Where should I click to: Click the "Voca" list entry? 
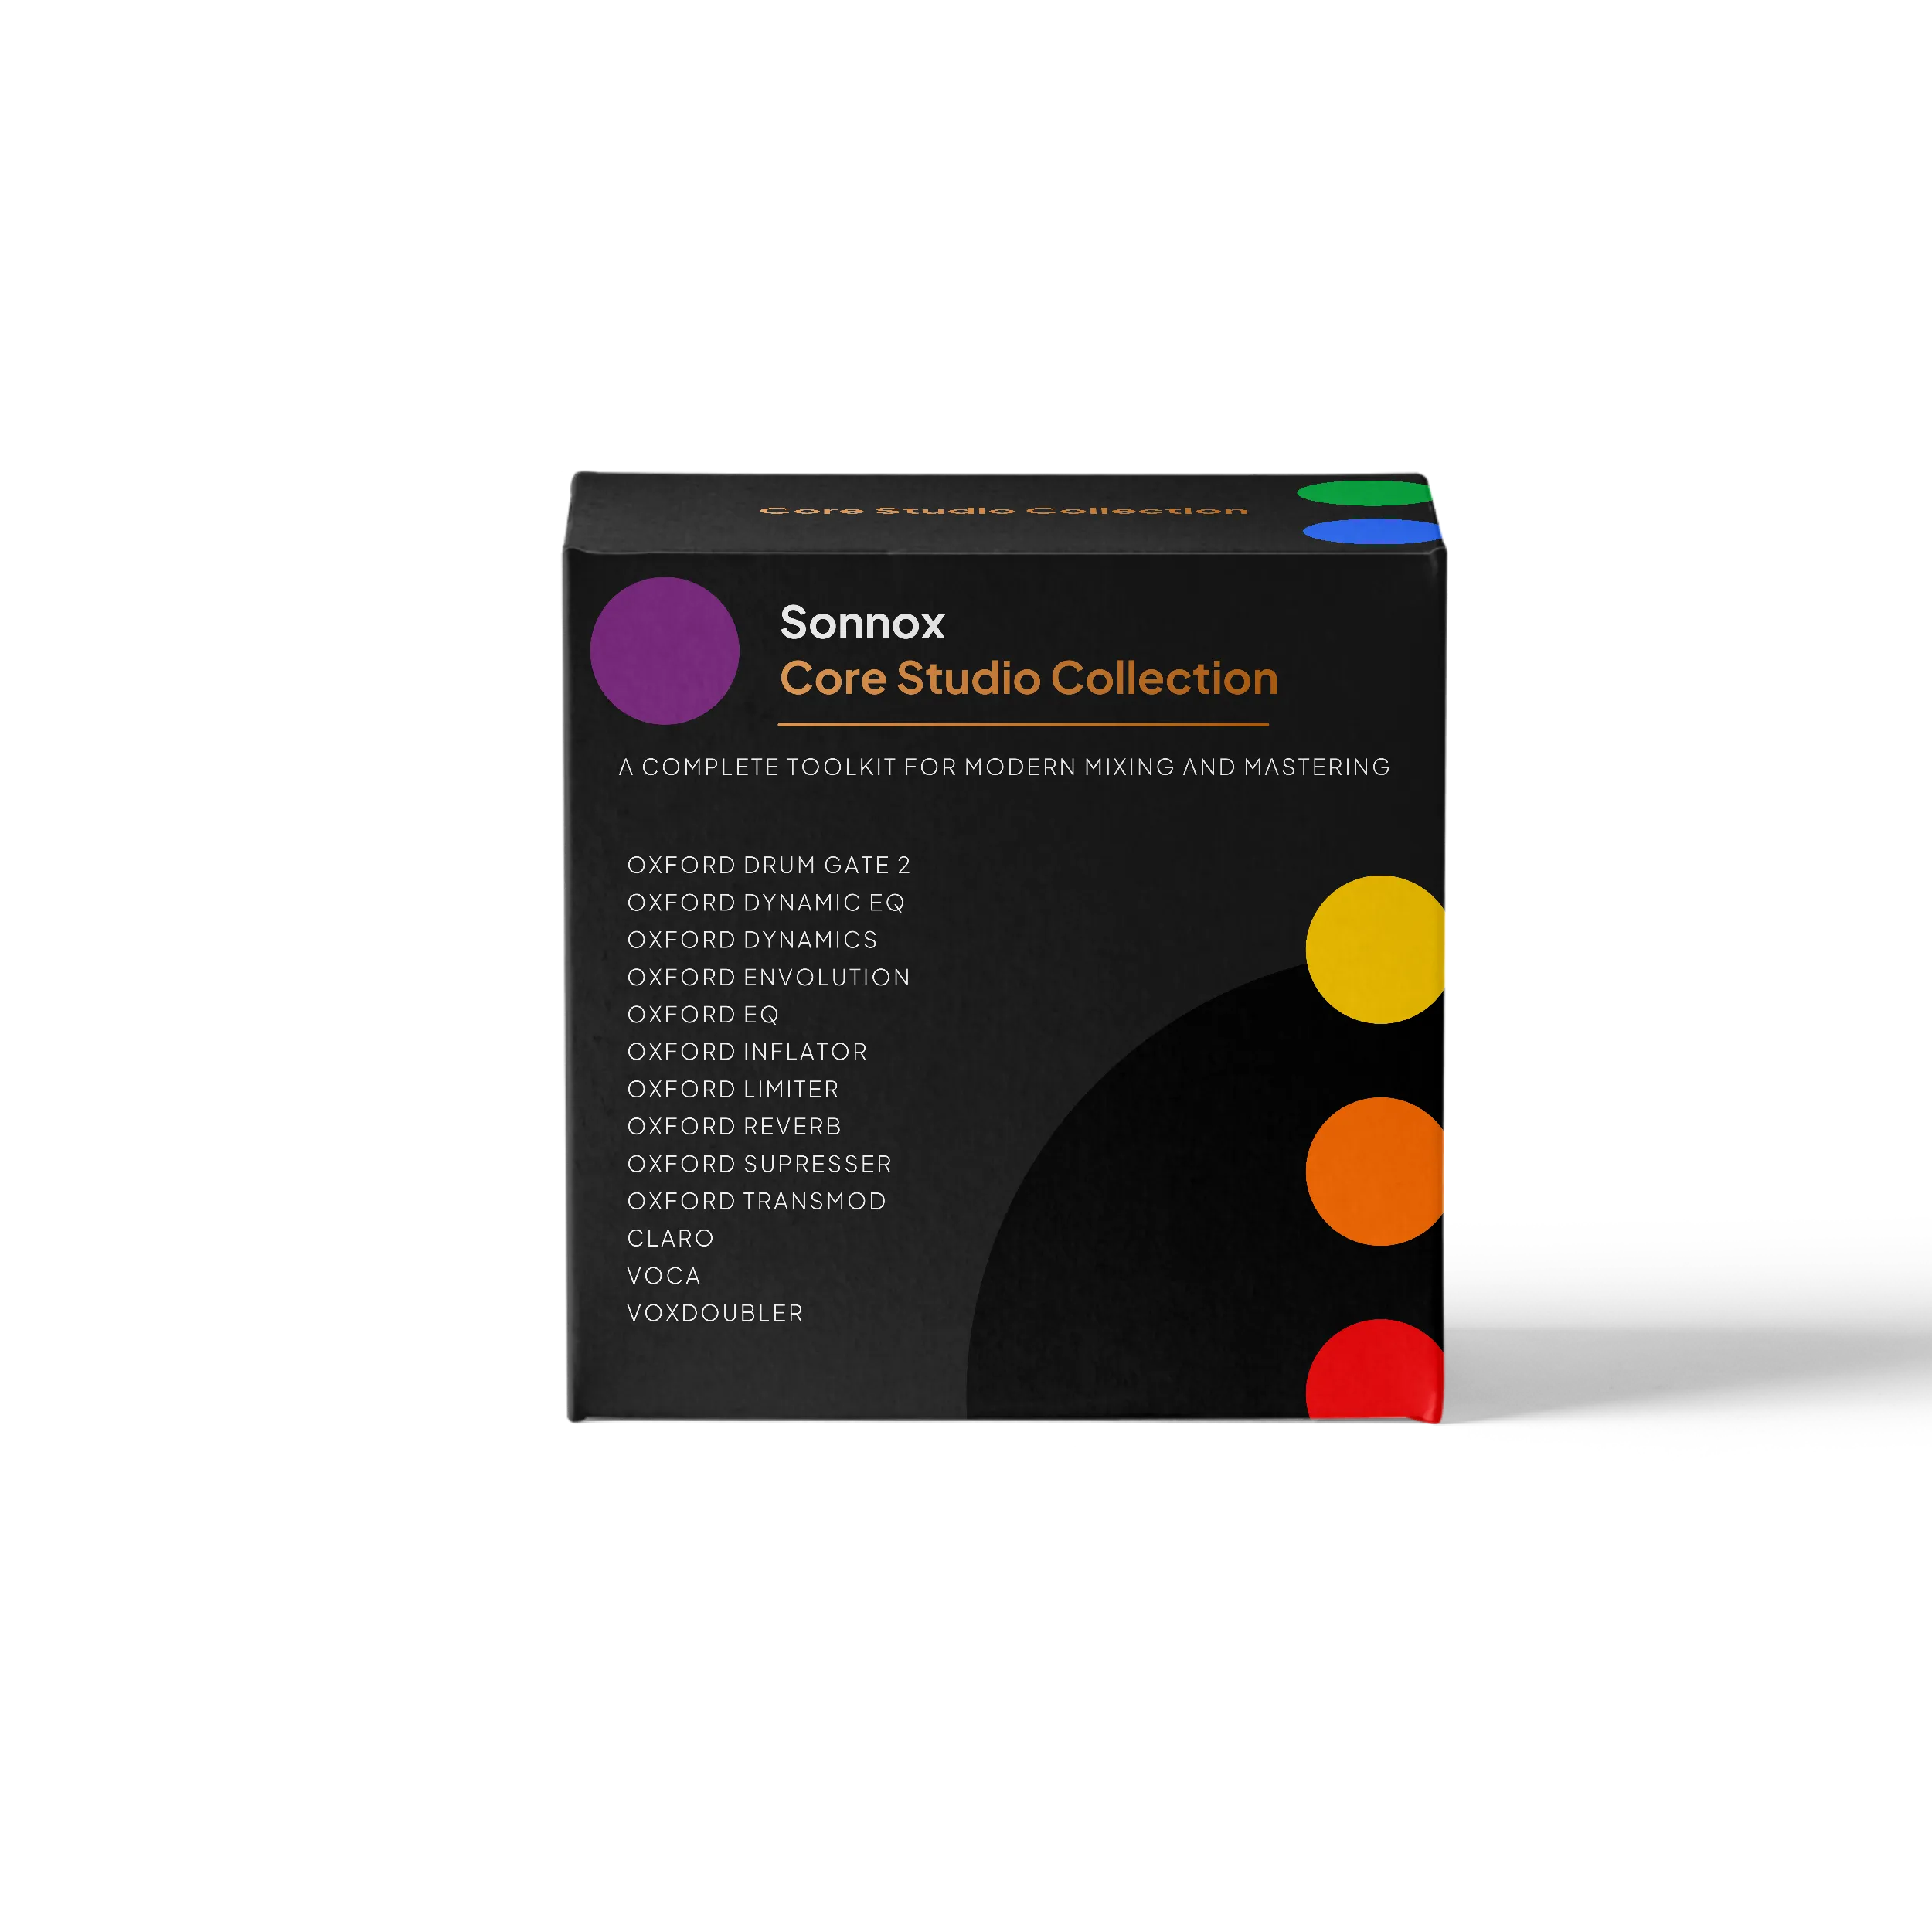(x=663, y=1276)
